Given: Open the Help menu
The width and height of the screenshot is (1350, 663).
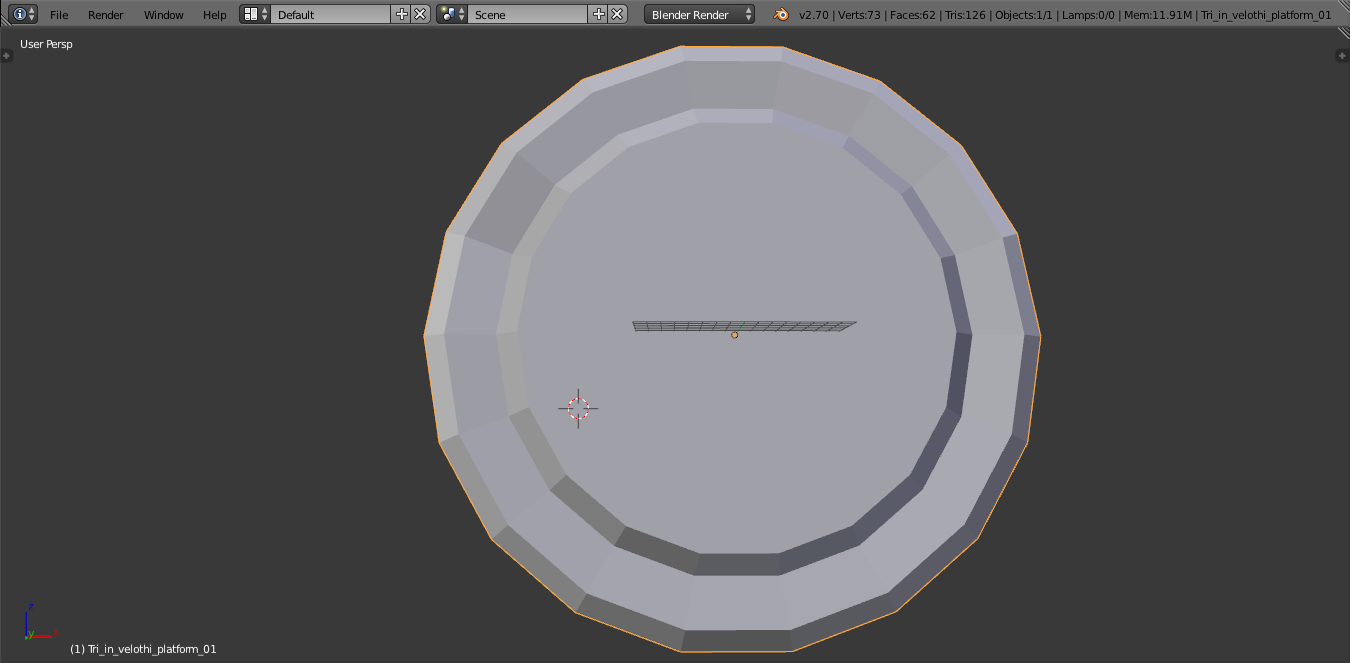Looking at the screenshot, I should click(215, 15).
